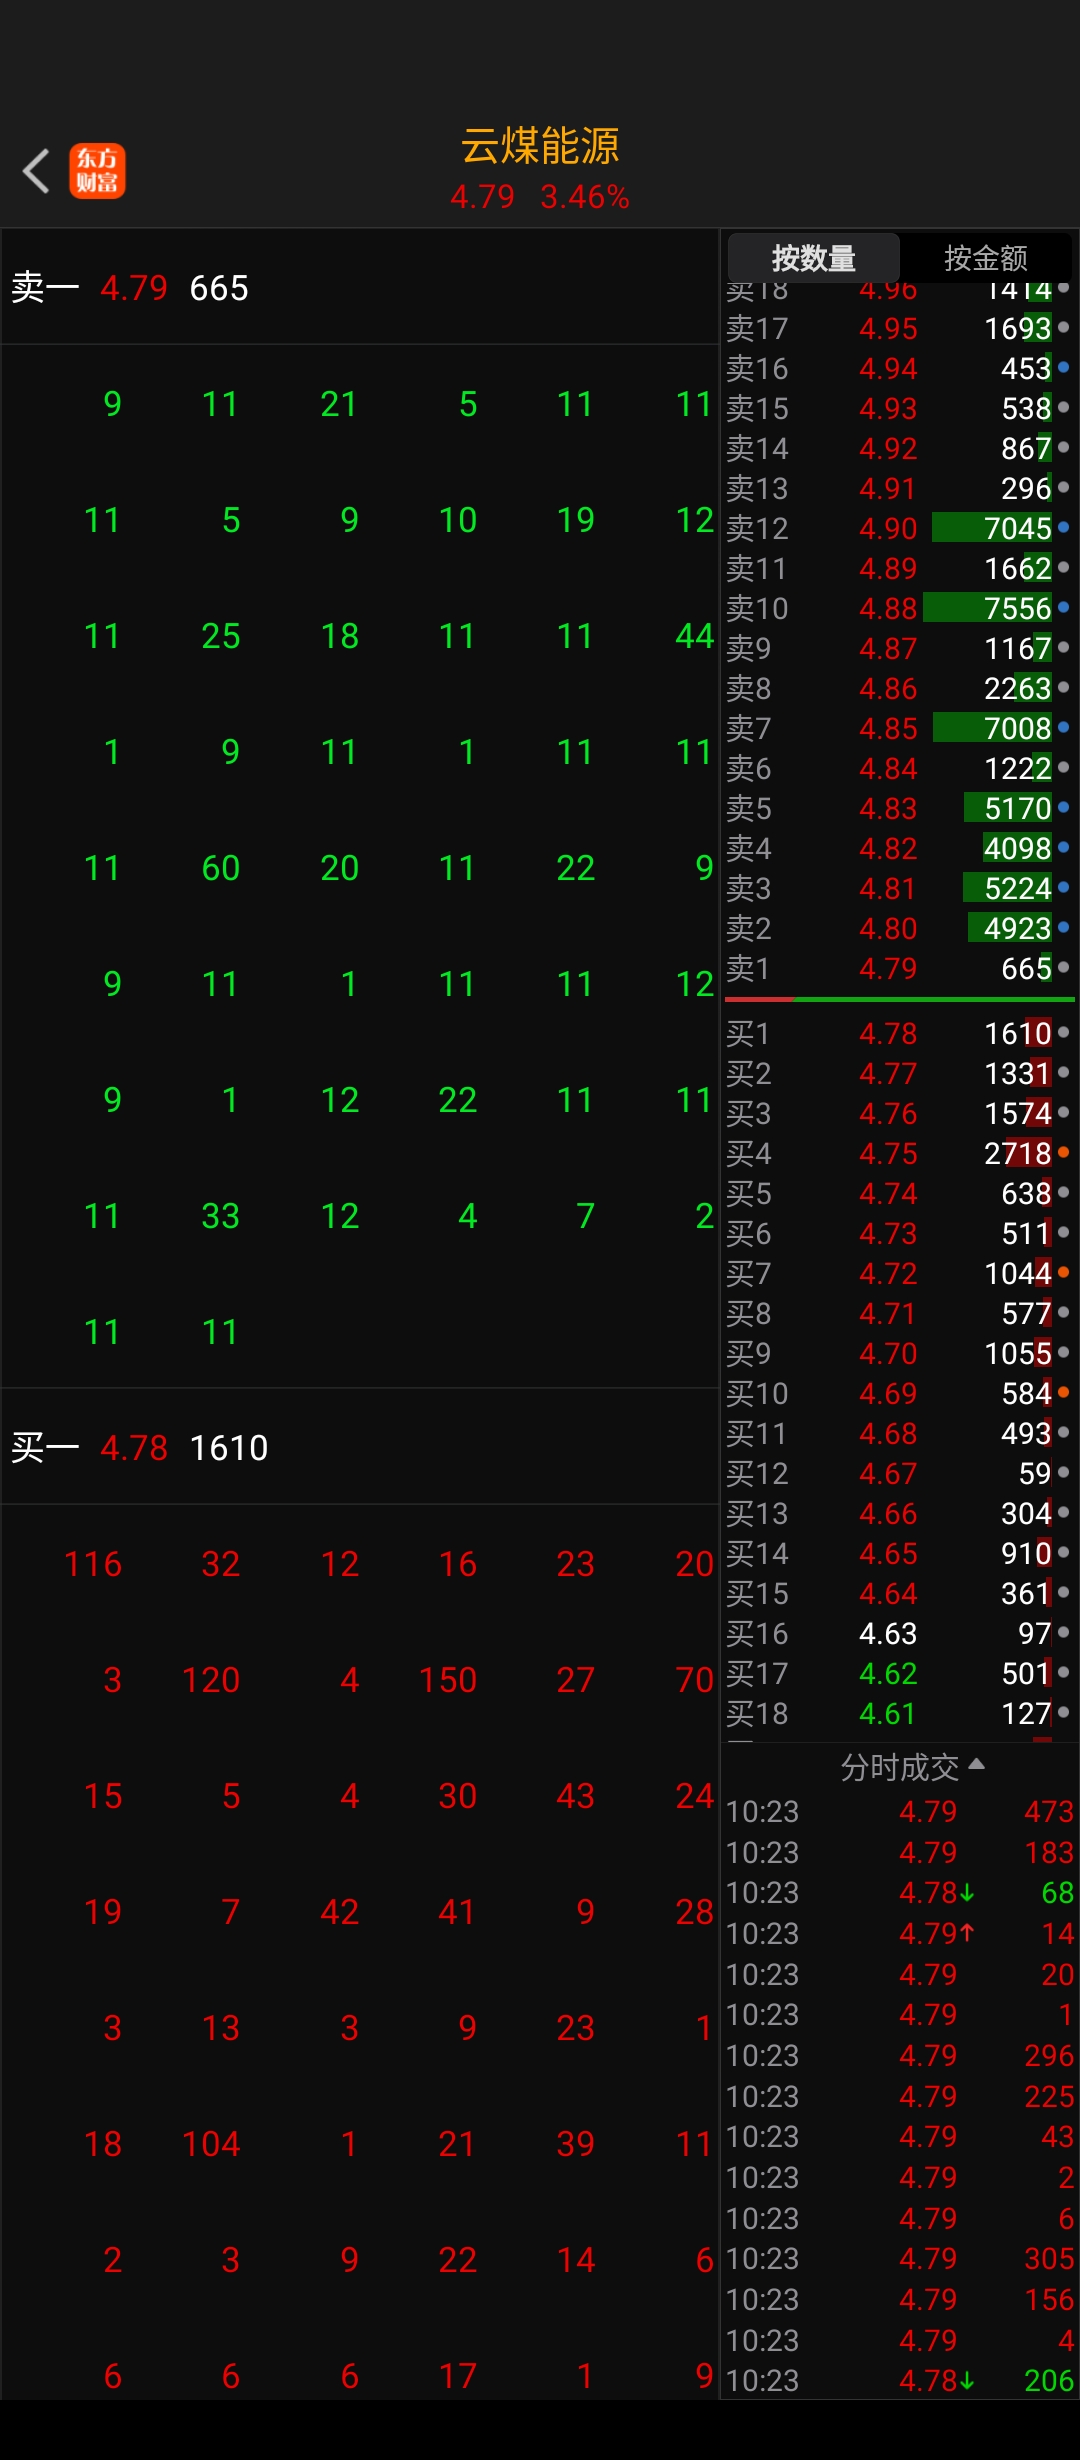This screenshot has width=1080, height=2460.
Task: Tap the 4.79 3.46% price line
Action: click(540, 197)
